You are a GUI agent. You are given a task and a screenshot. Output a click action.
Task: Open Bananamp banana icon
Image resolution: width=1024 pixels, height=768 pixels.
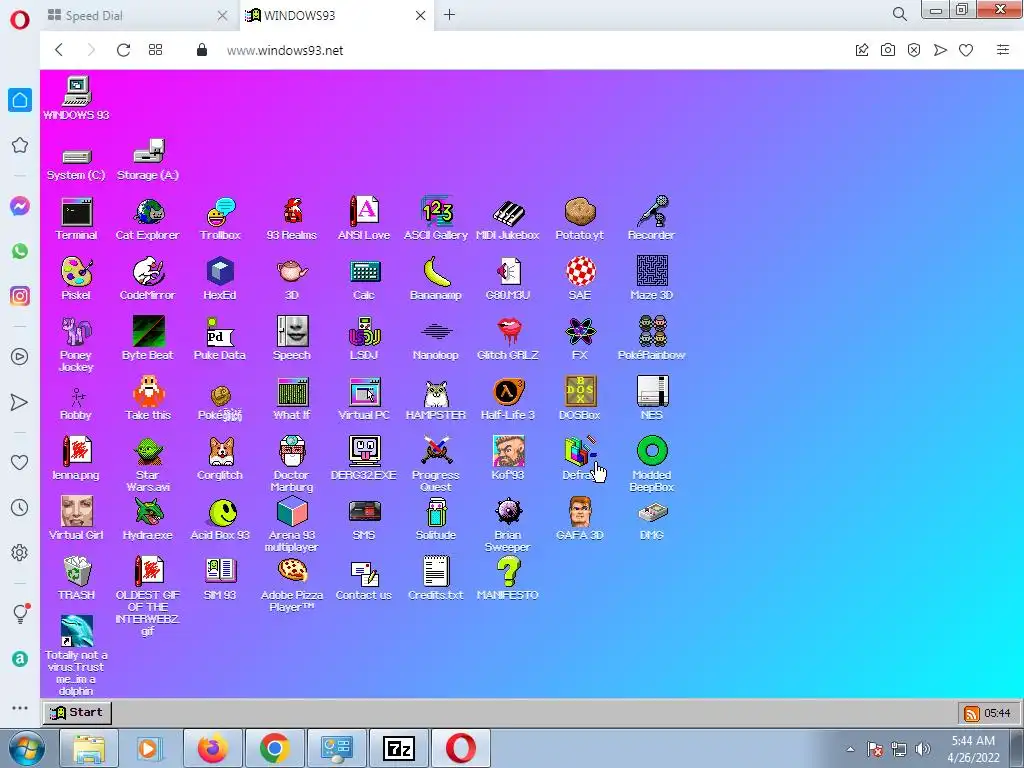tap(436, 280)
